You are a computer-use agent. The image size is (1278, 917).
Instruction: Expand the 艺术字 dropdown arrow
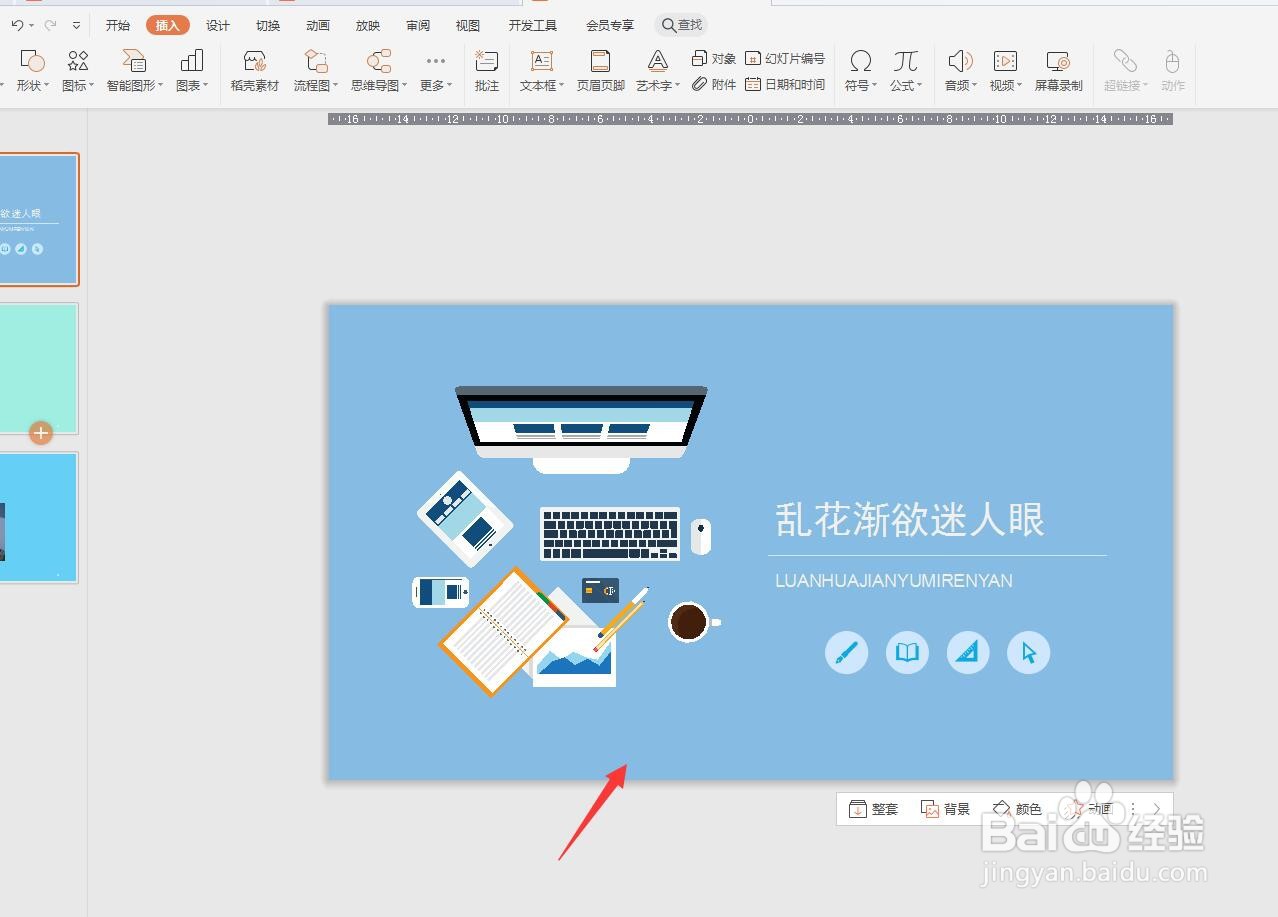pyautogui.click(x=678, y=86)
